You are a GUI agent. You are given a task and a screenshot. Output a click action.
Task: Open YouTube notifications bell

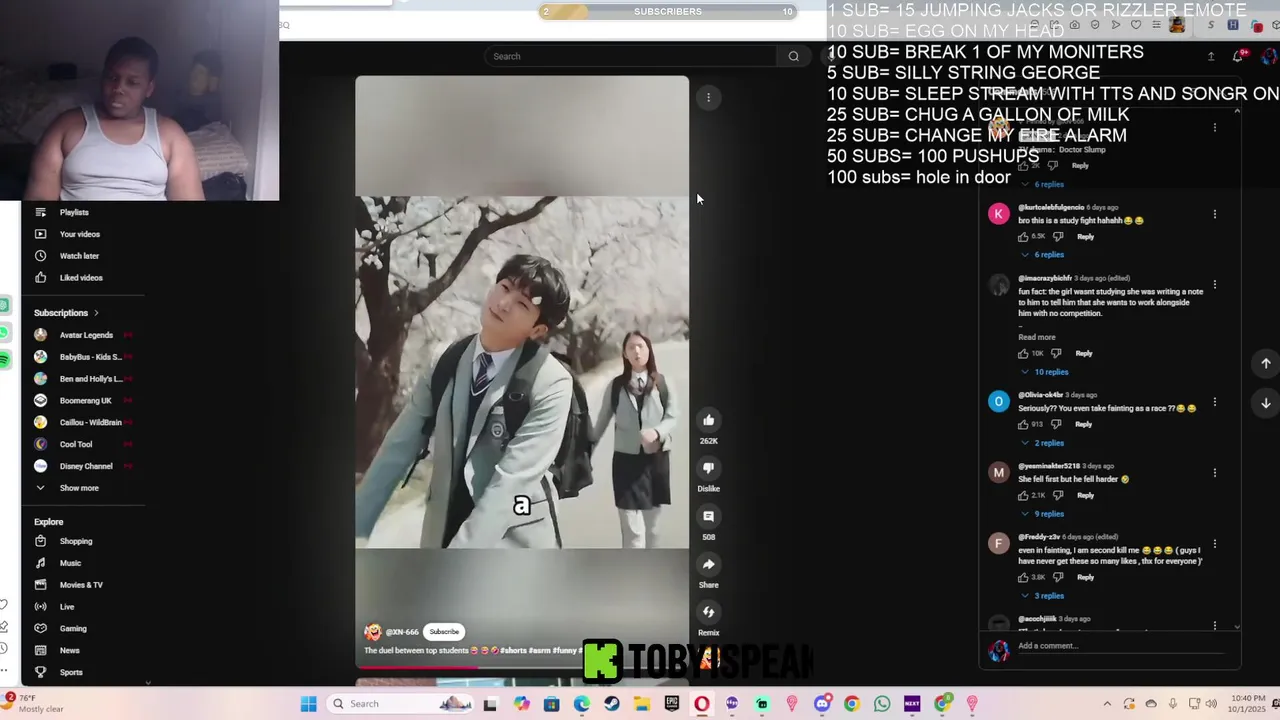point(1238,56)
